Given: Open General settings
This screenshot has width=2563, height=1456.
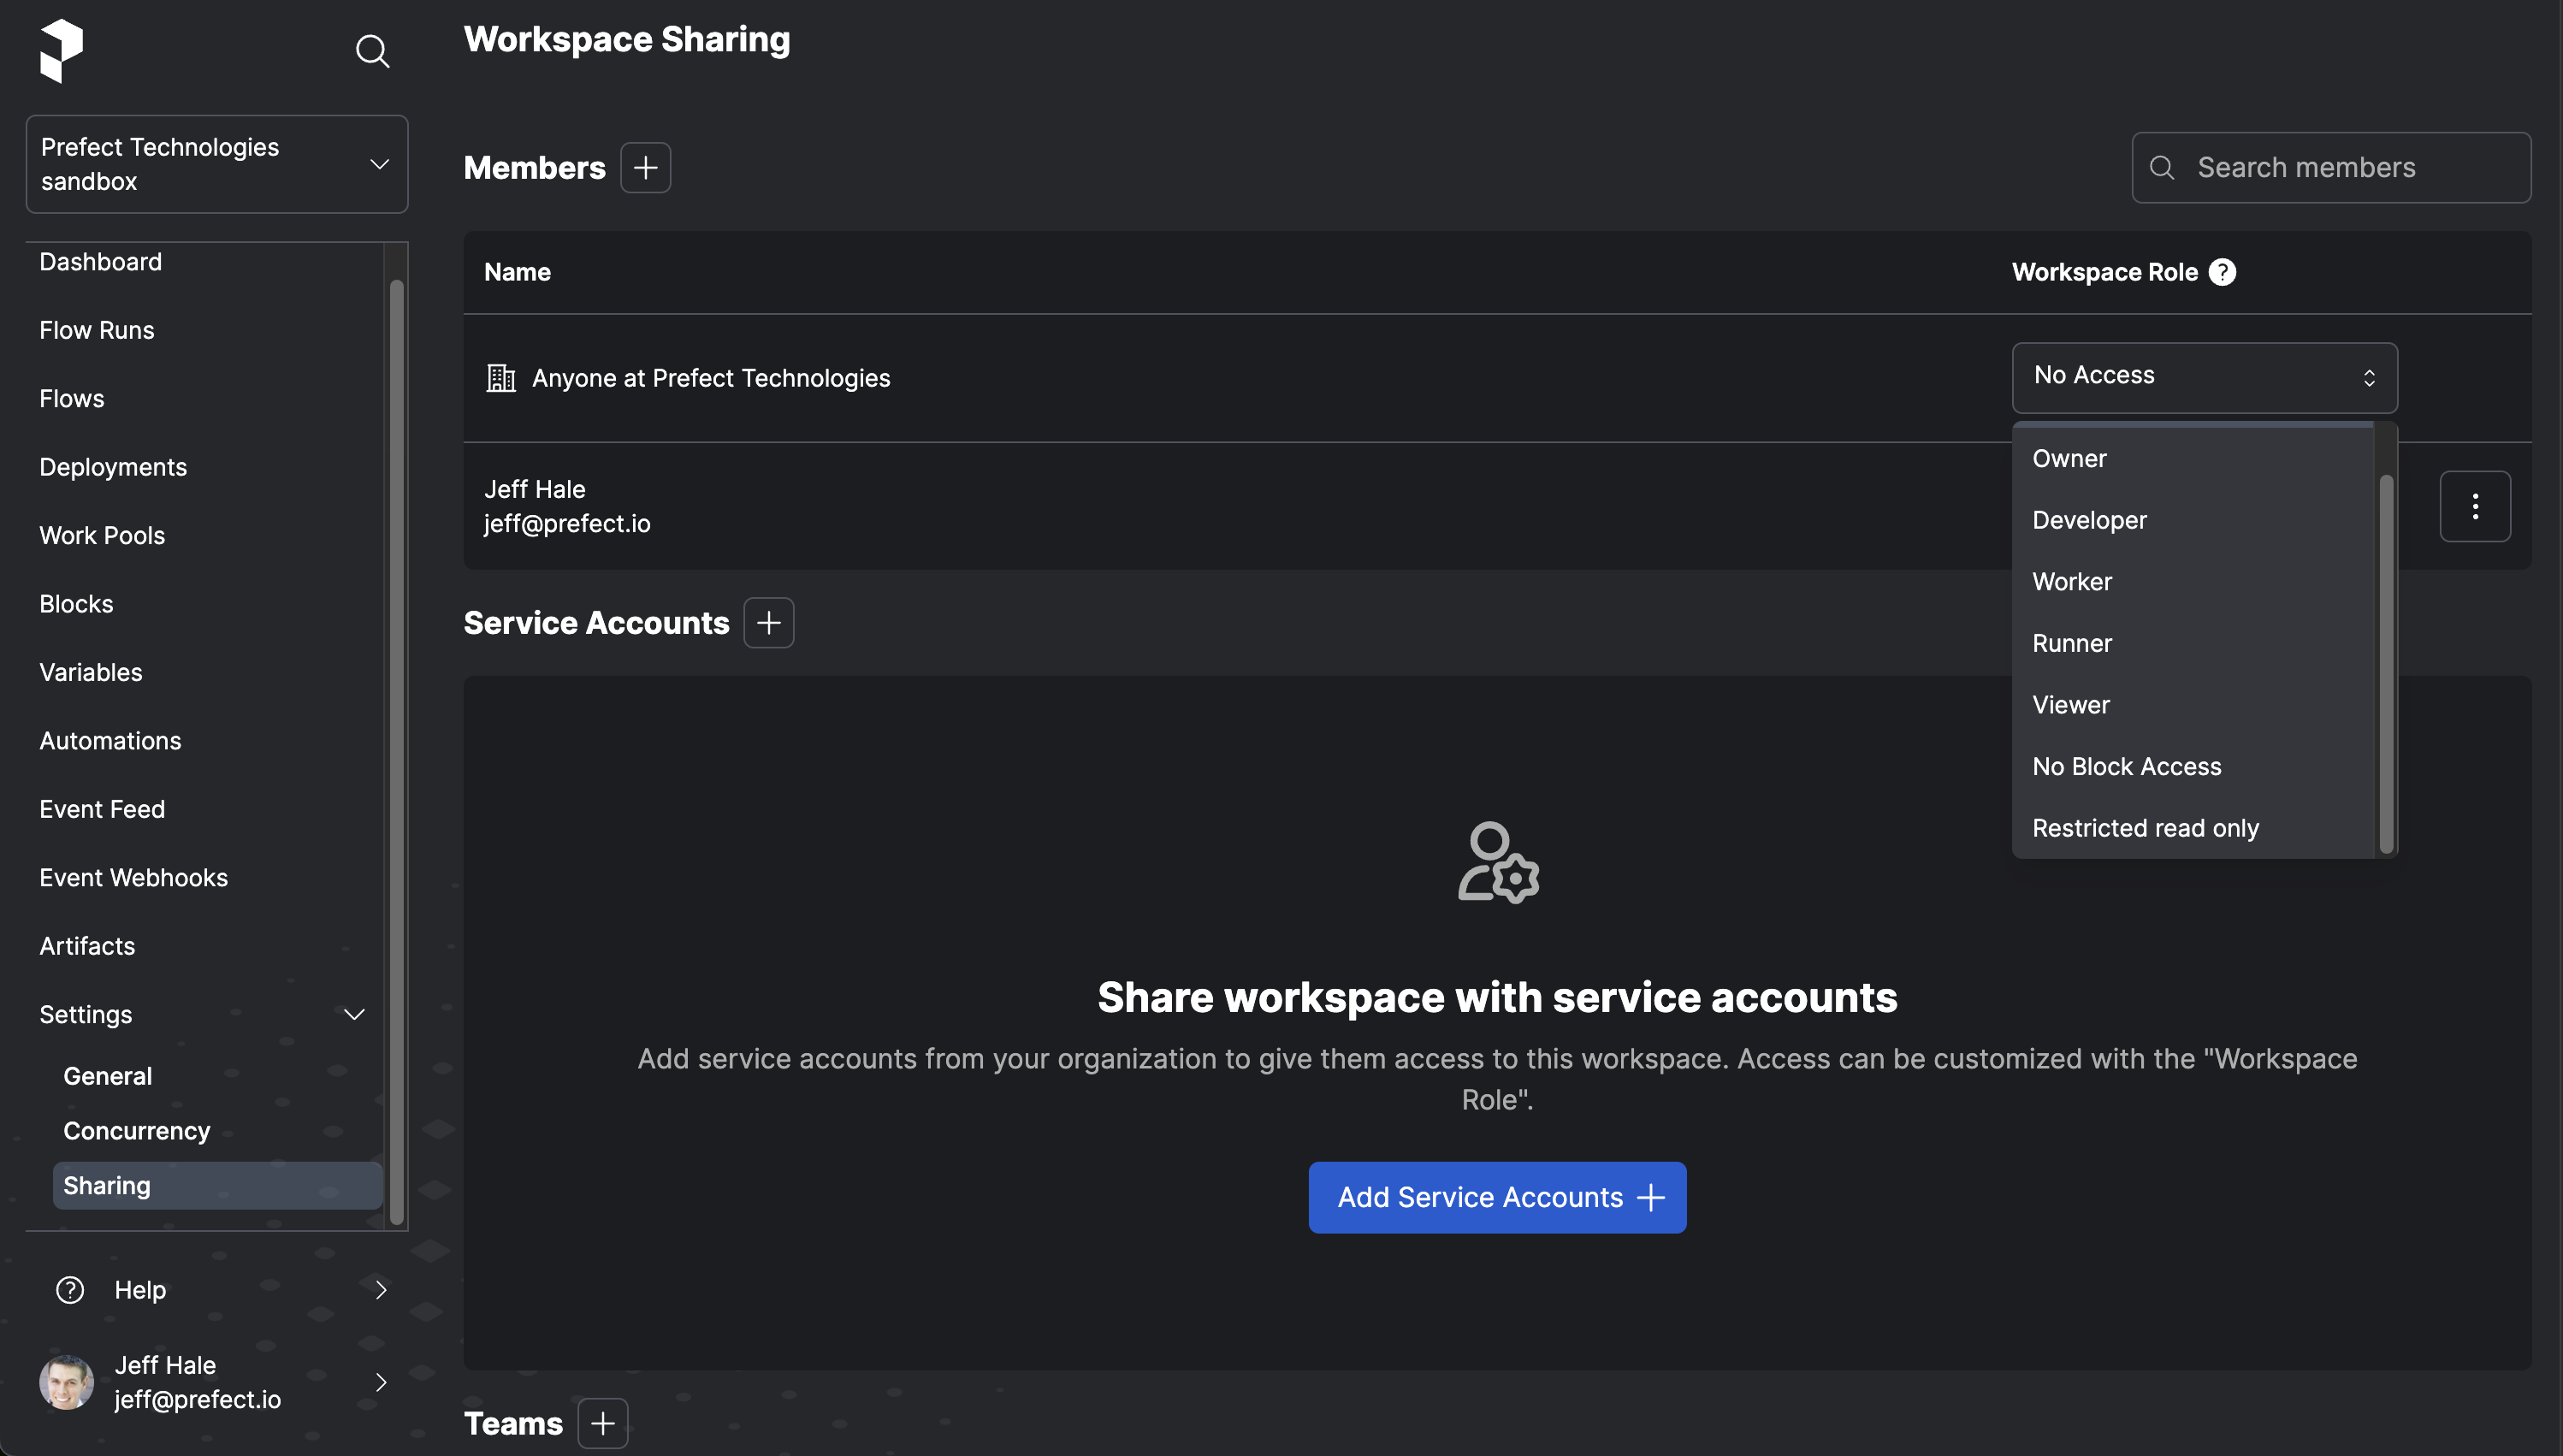Looking at the screenshot, I should 108,1076.
